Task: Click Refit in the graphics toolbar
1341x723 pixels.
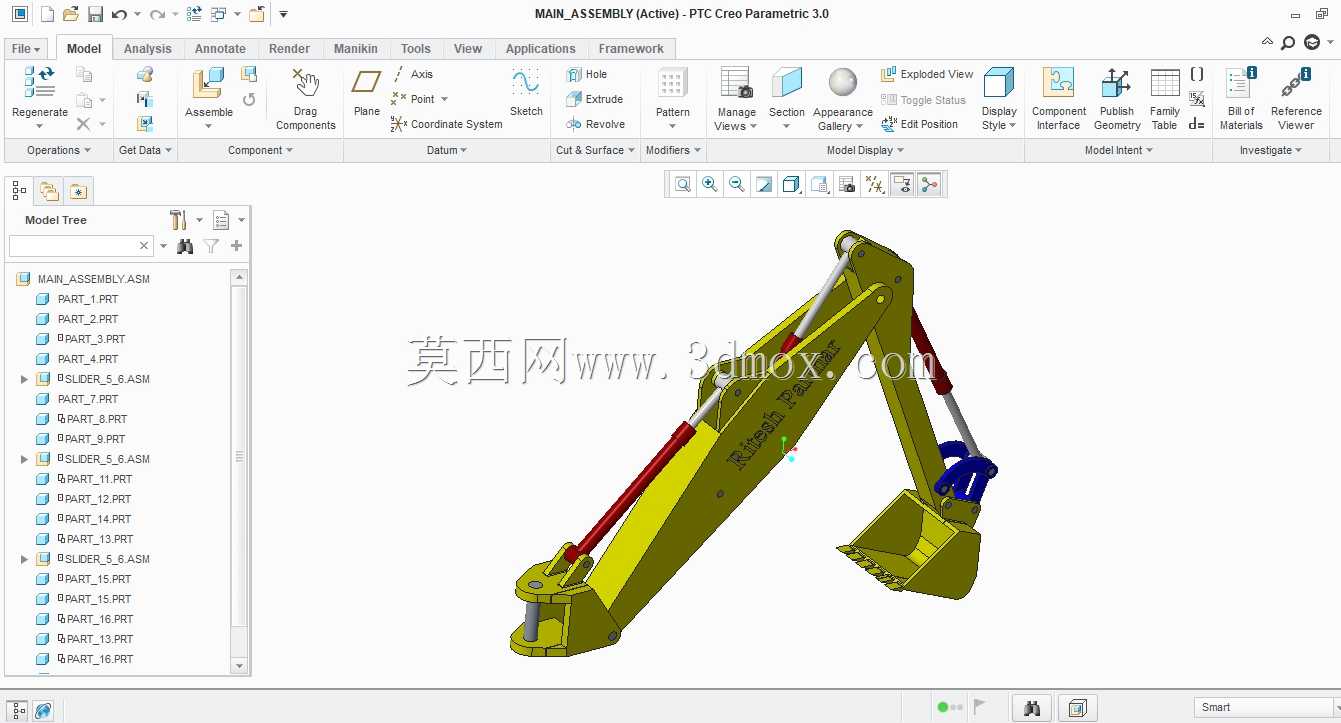Action: [x=683, y=184]
